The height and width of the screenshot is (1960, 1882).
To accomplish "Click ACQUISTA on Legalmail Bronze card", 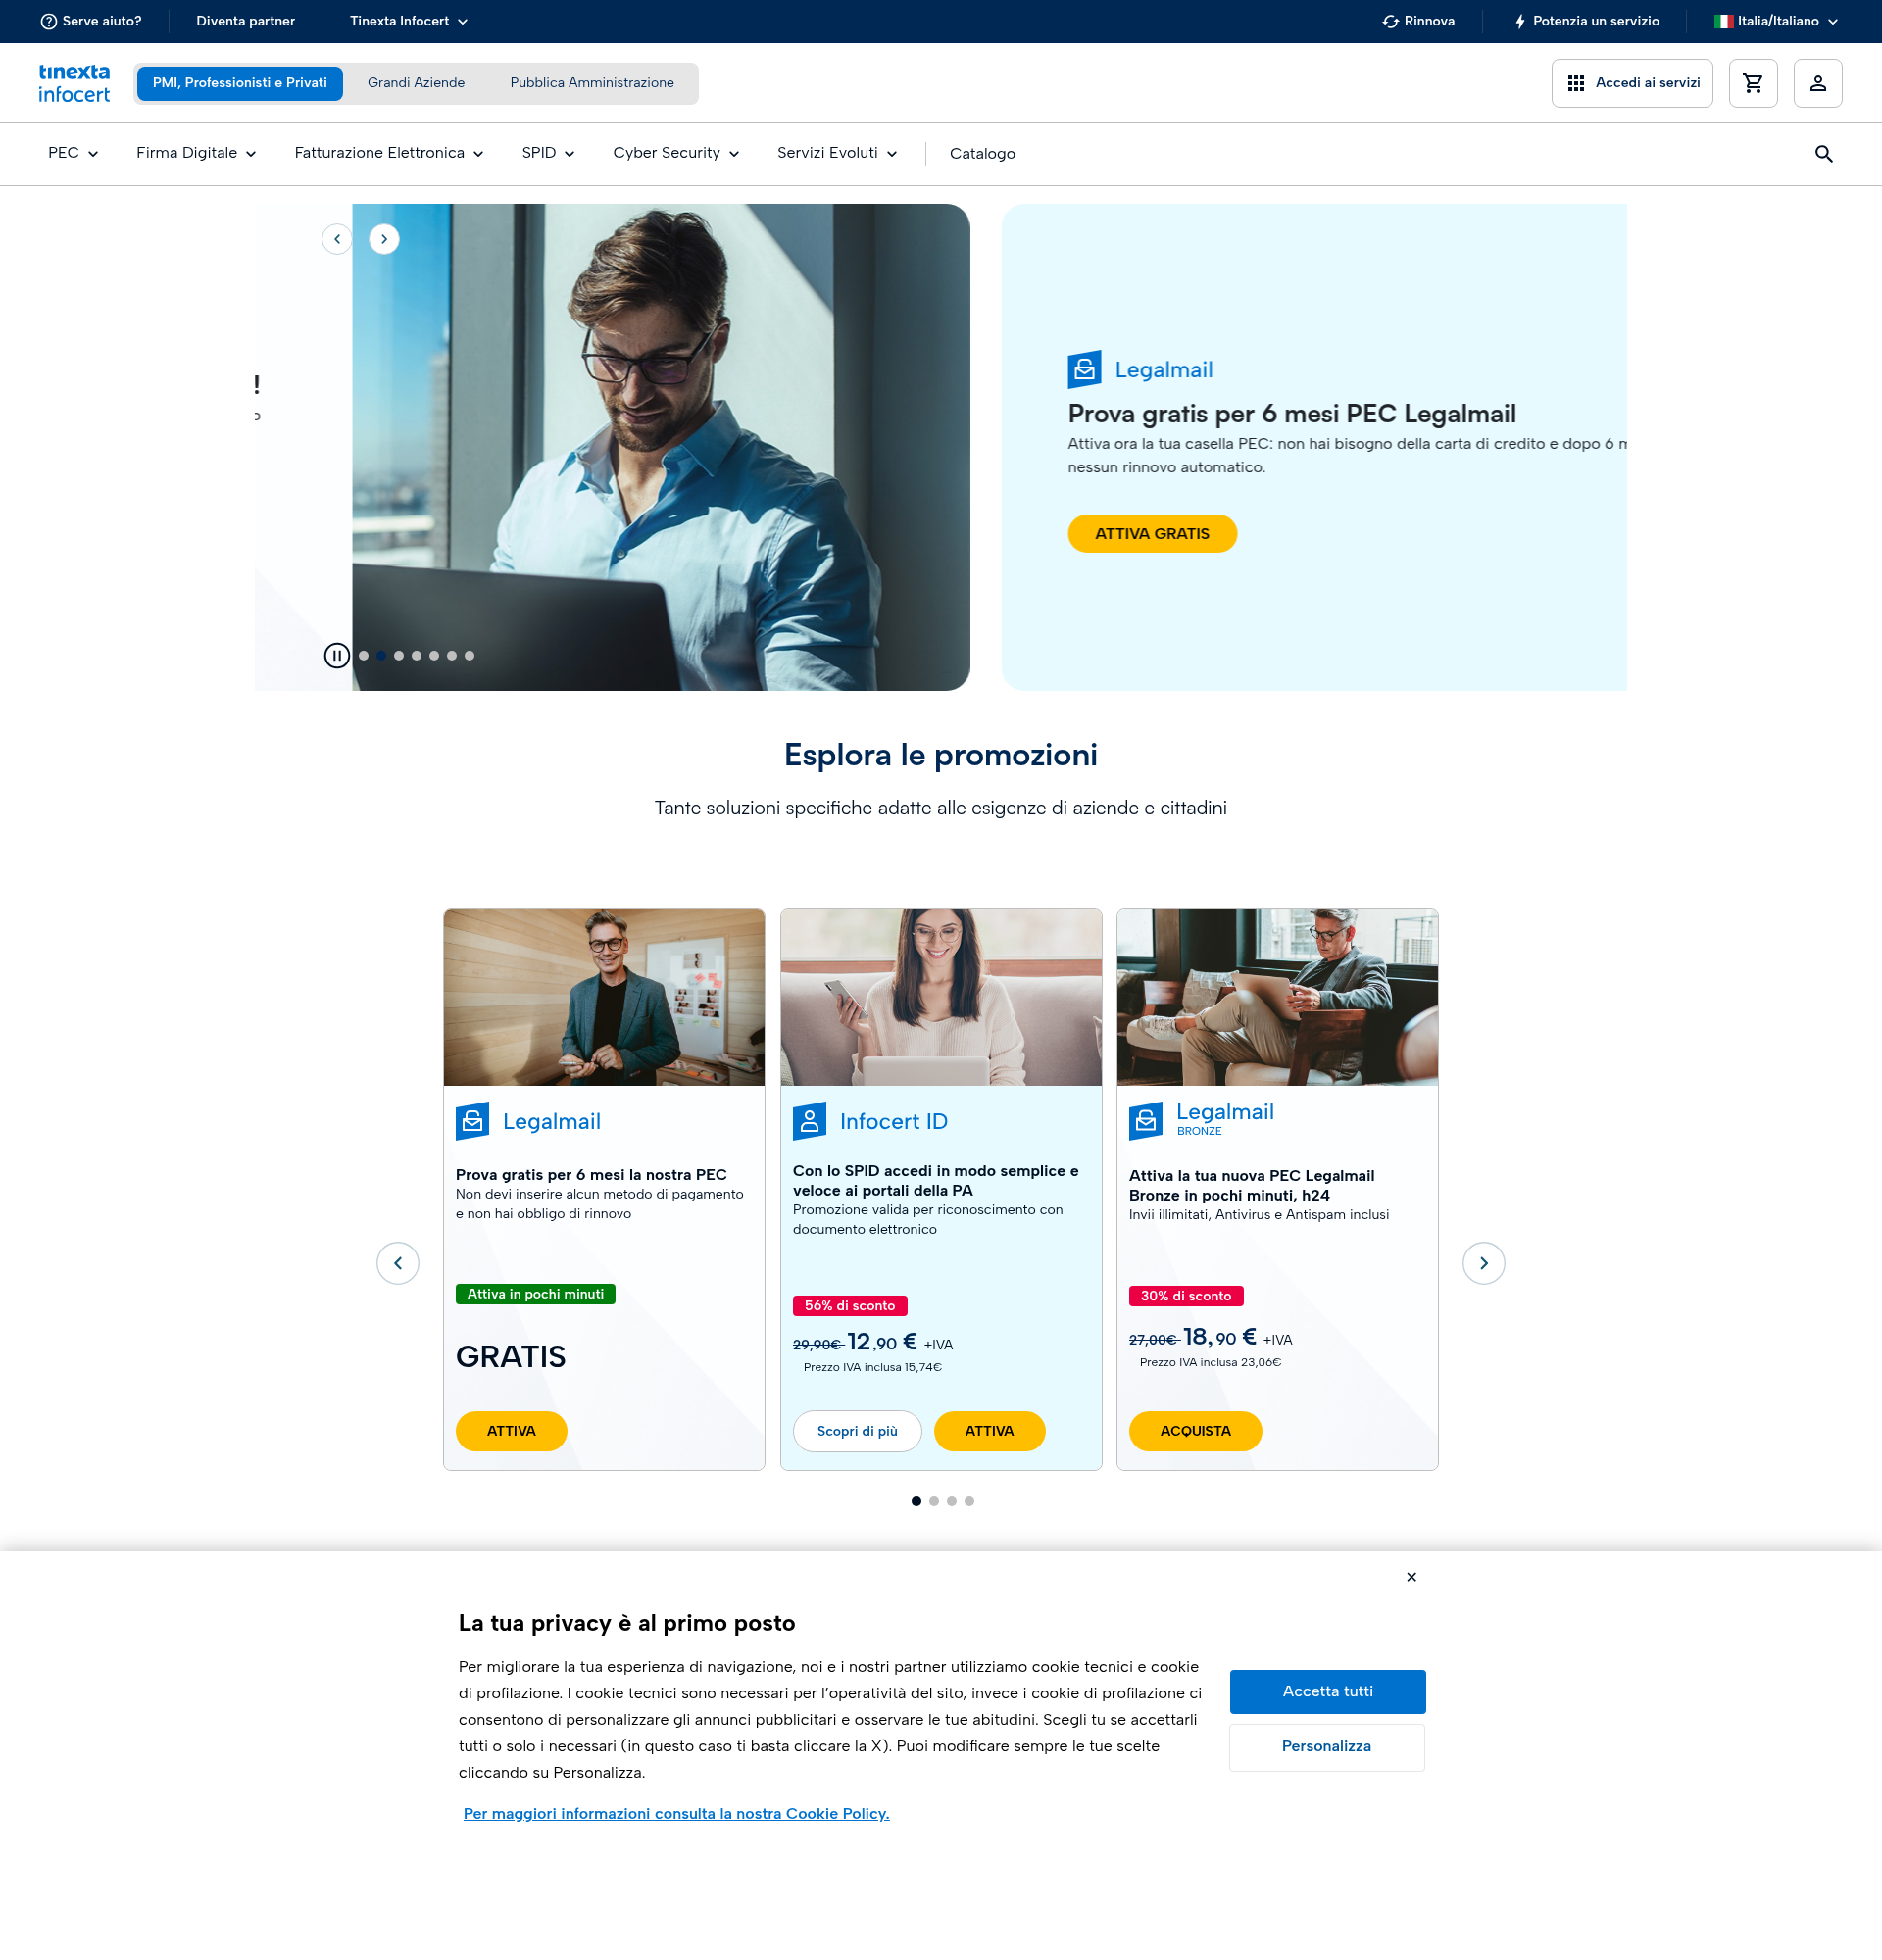I will (x=1195, y=1431).
